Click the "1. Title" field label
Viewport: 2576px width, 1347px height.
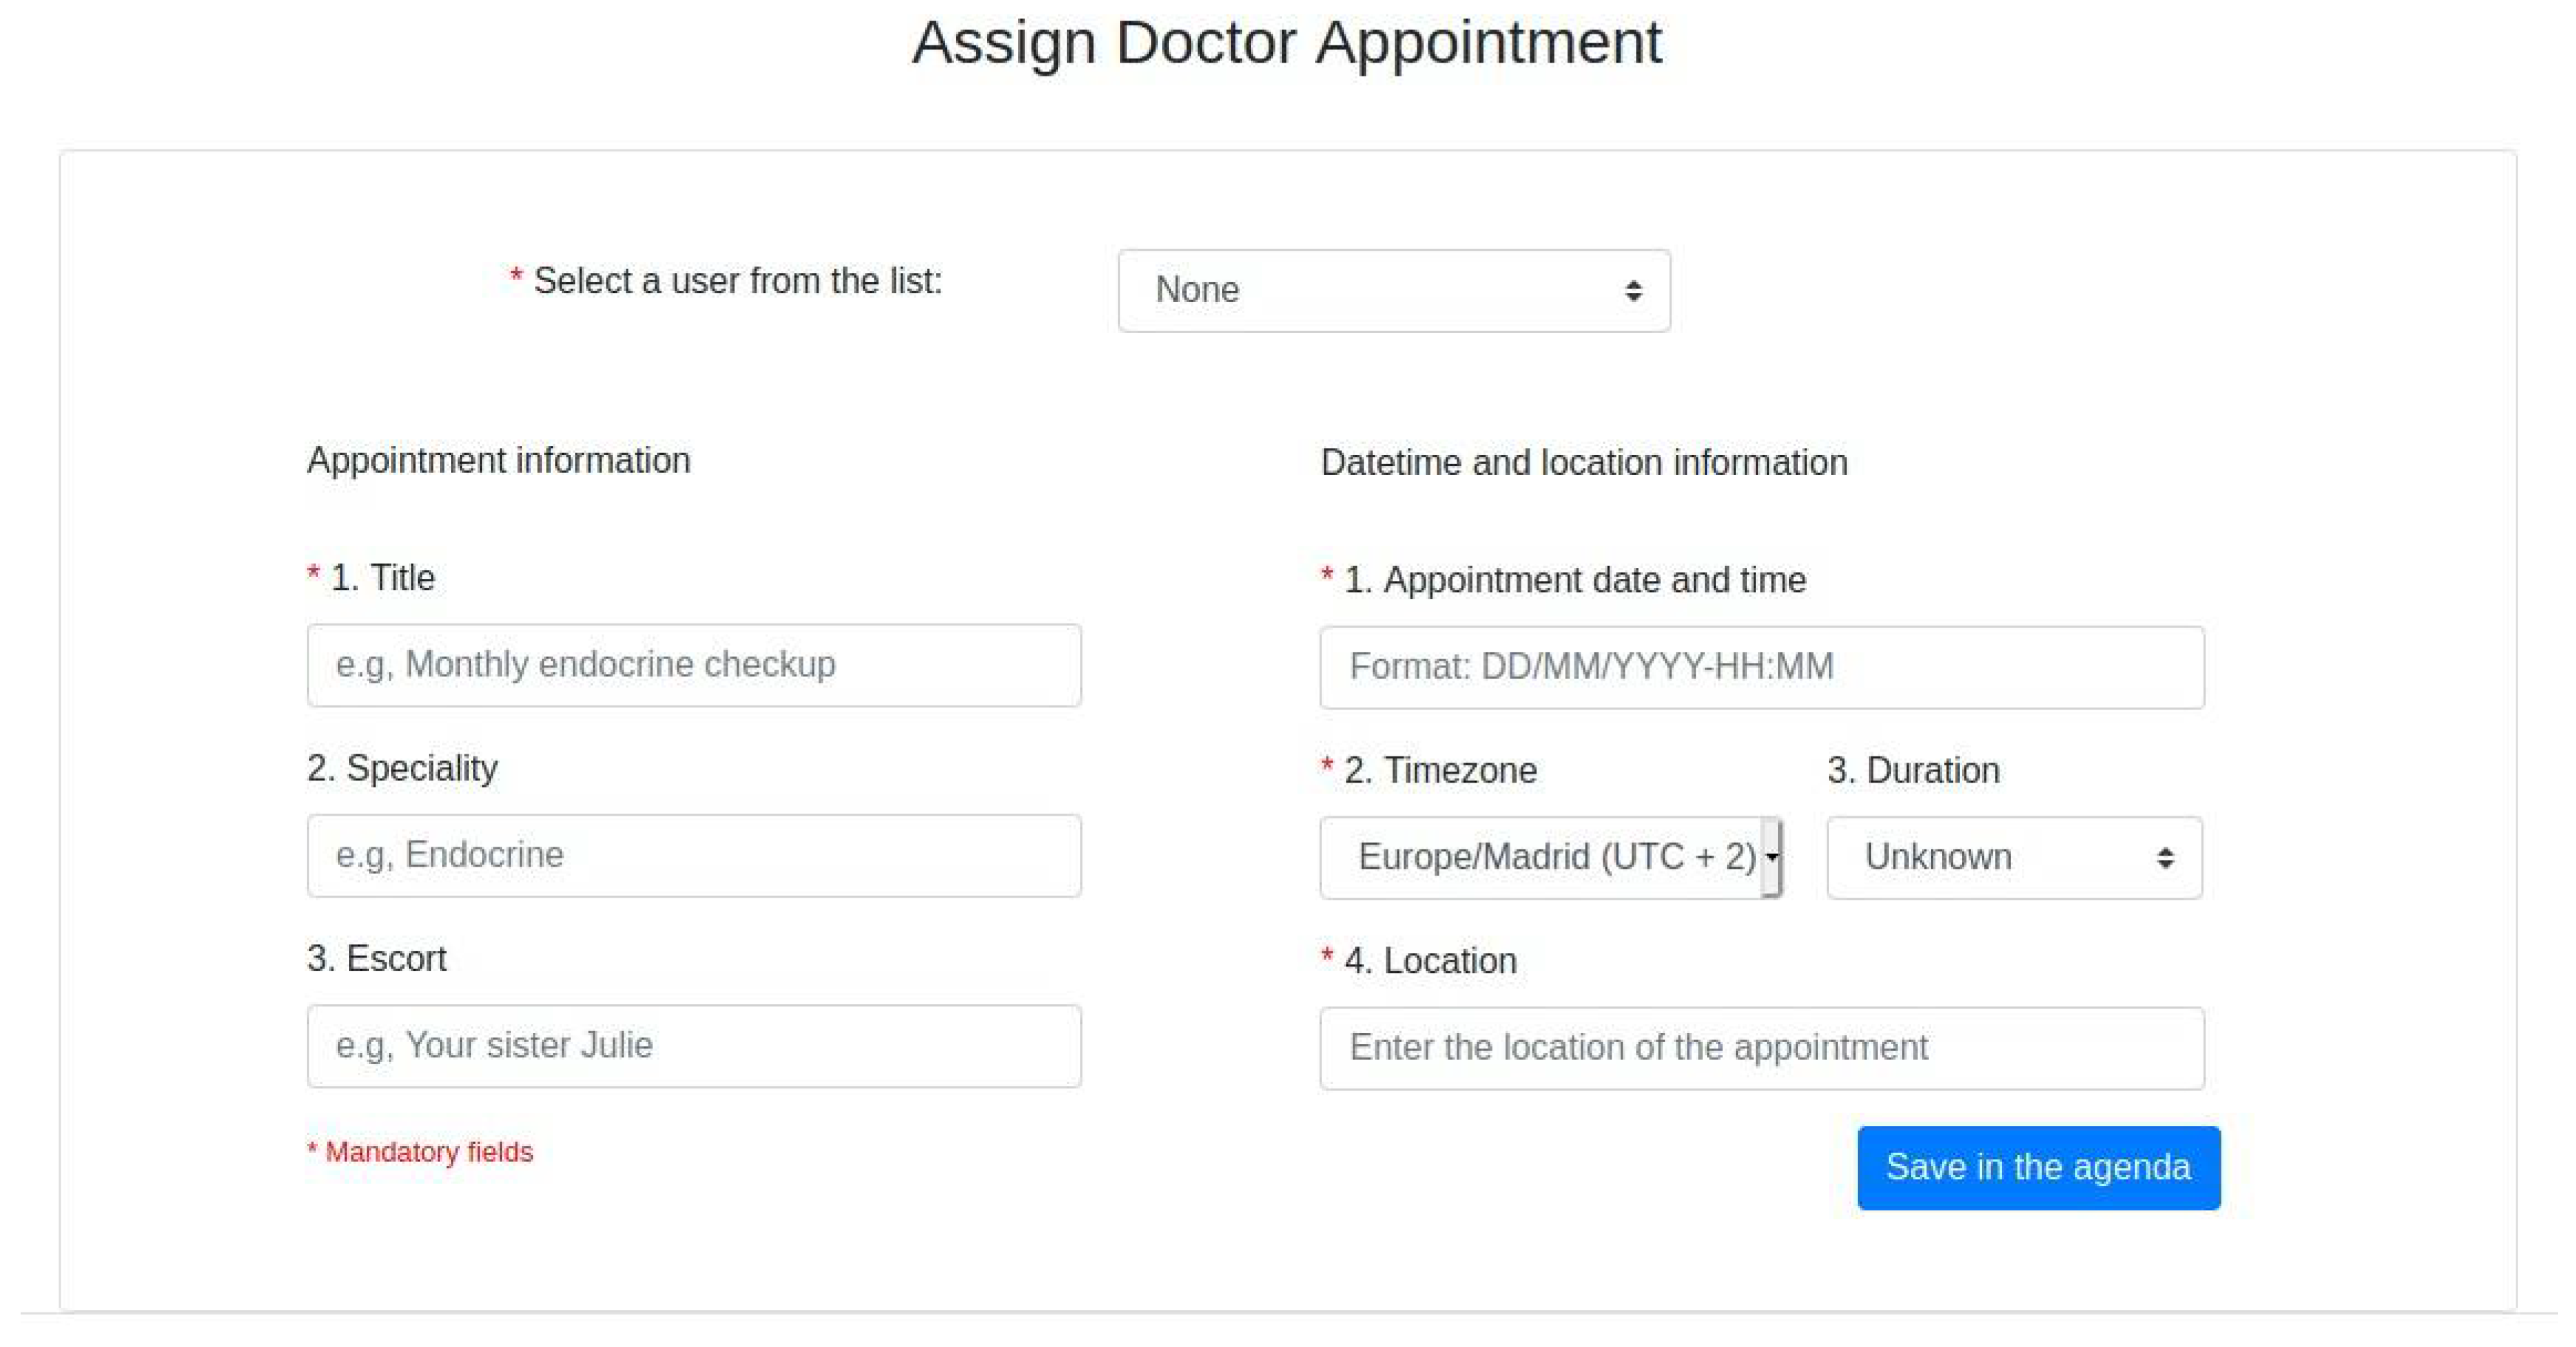[382, 578]
